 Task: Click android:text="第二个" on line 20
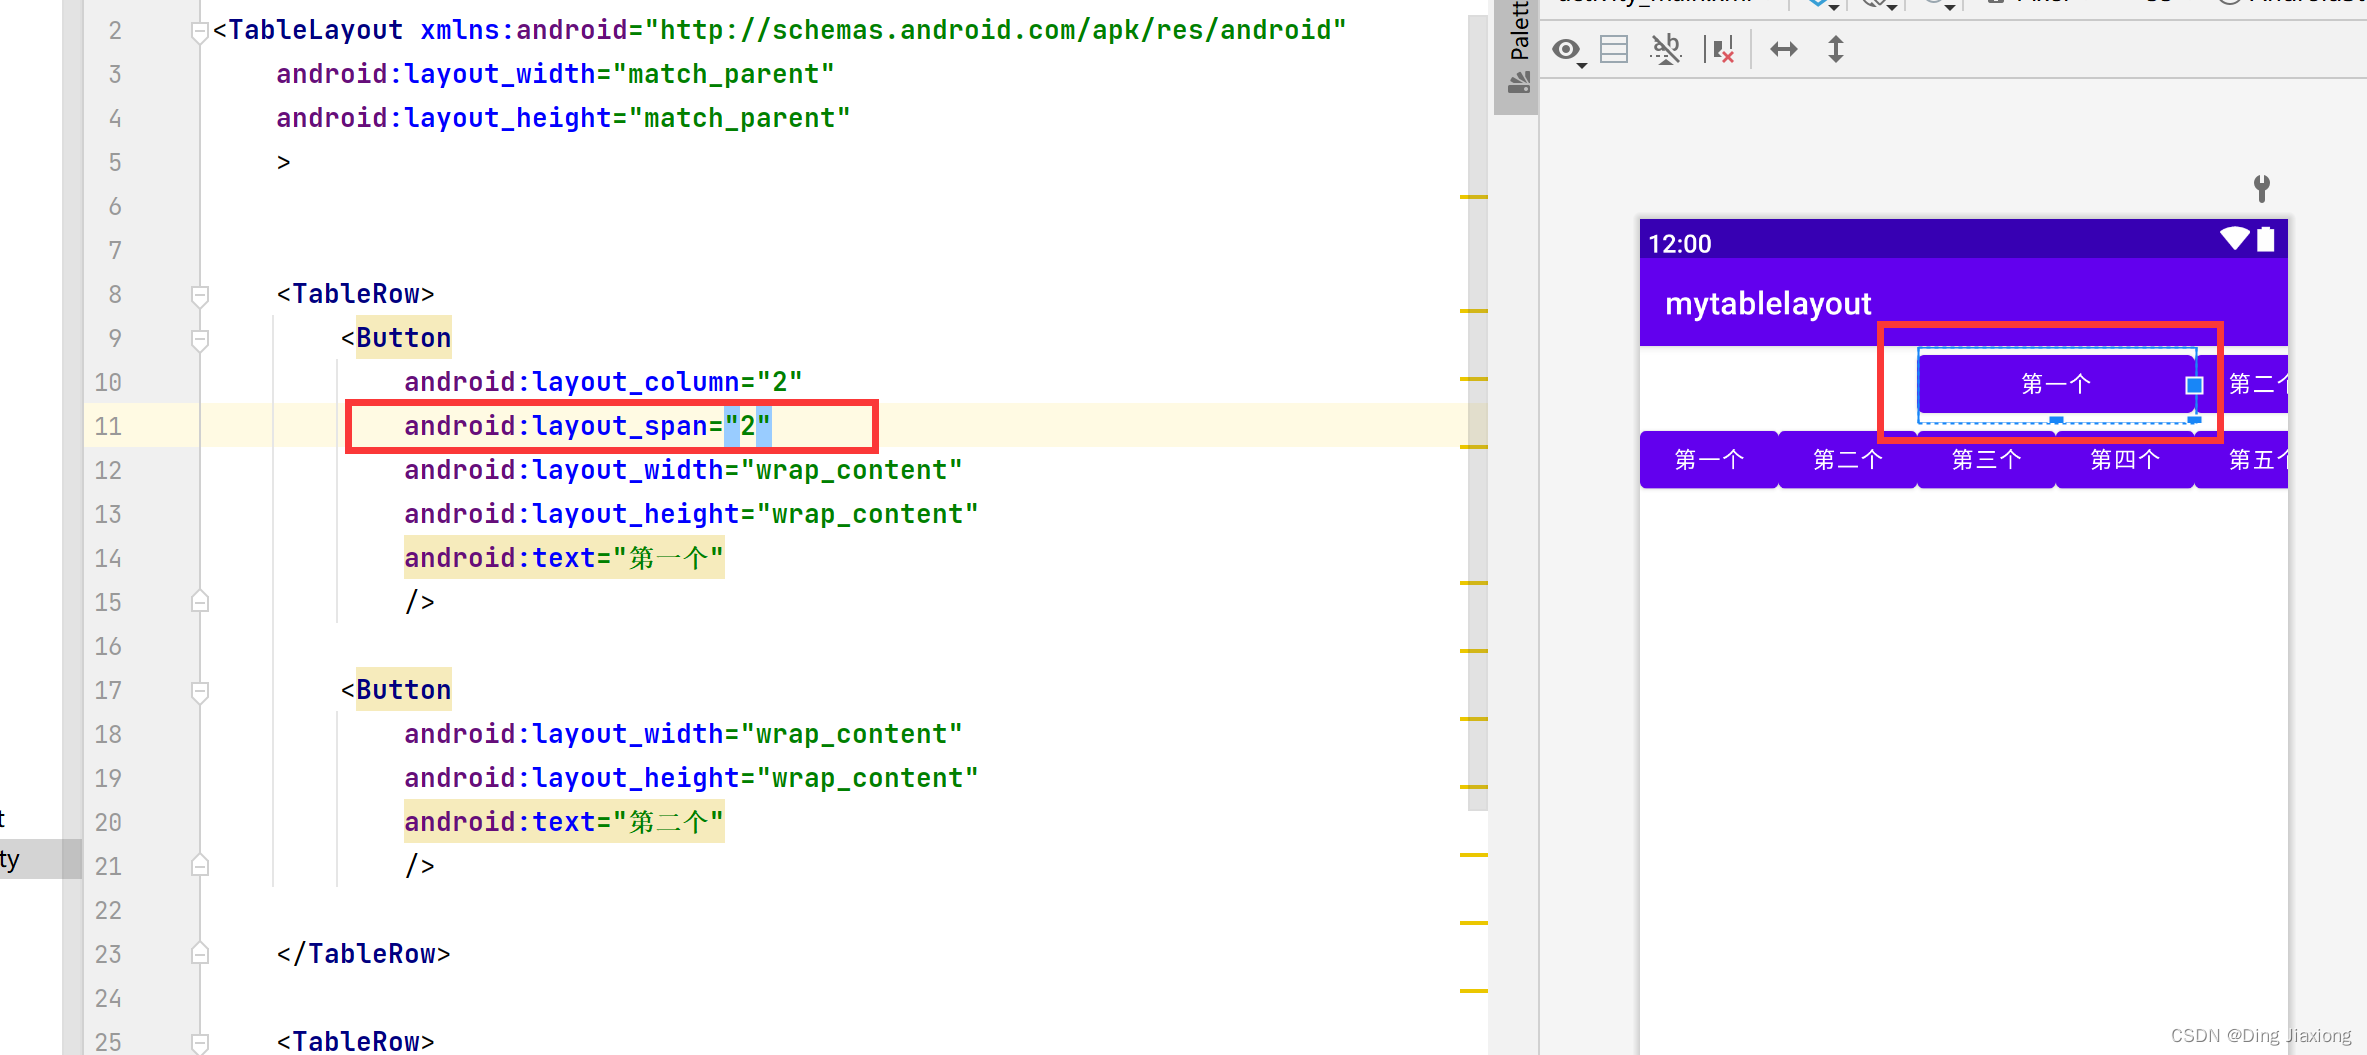click(564, 822)
